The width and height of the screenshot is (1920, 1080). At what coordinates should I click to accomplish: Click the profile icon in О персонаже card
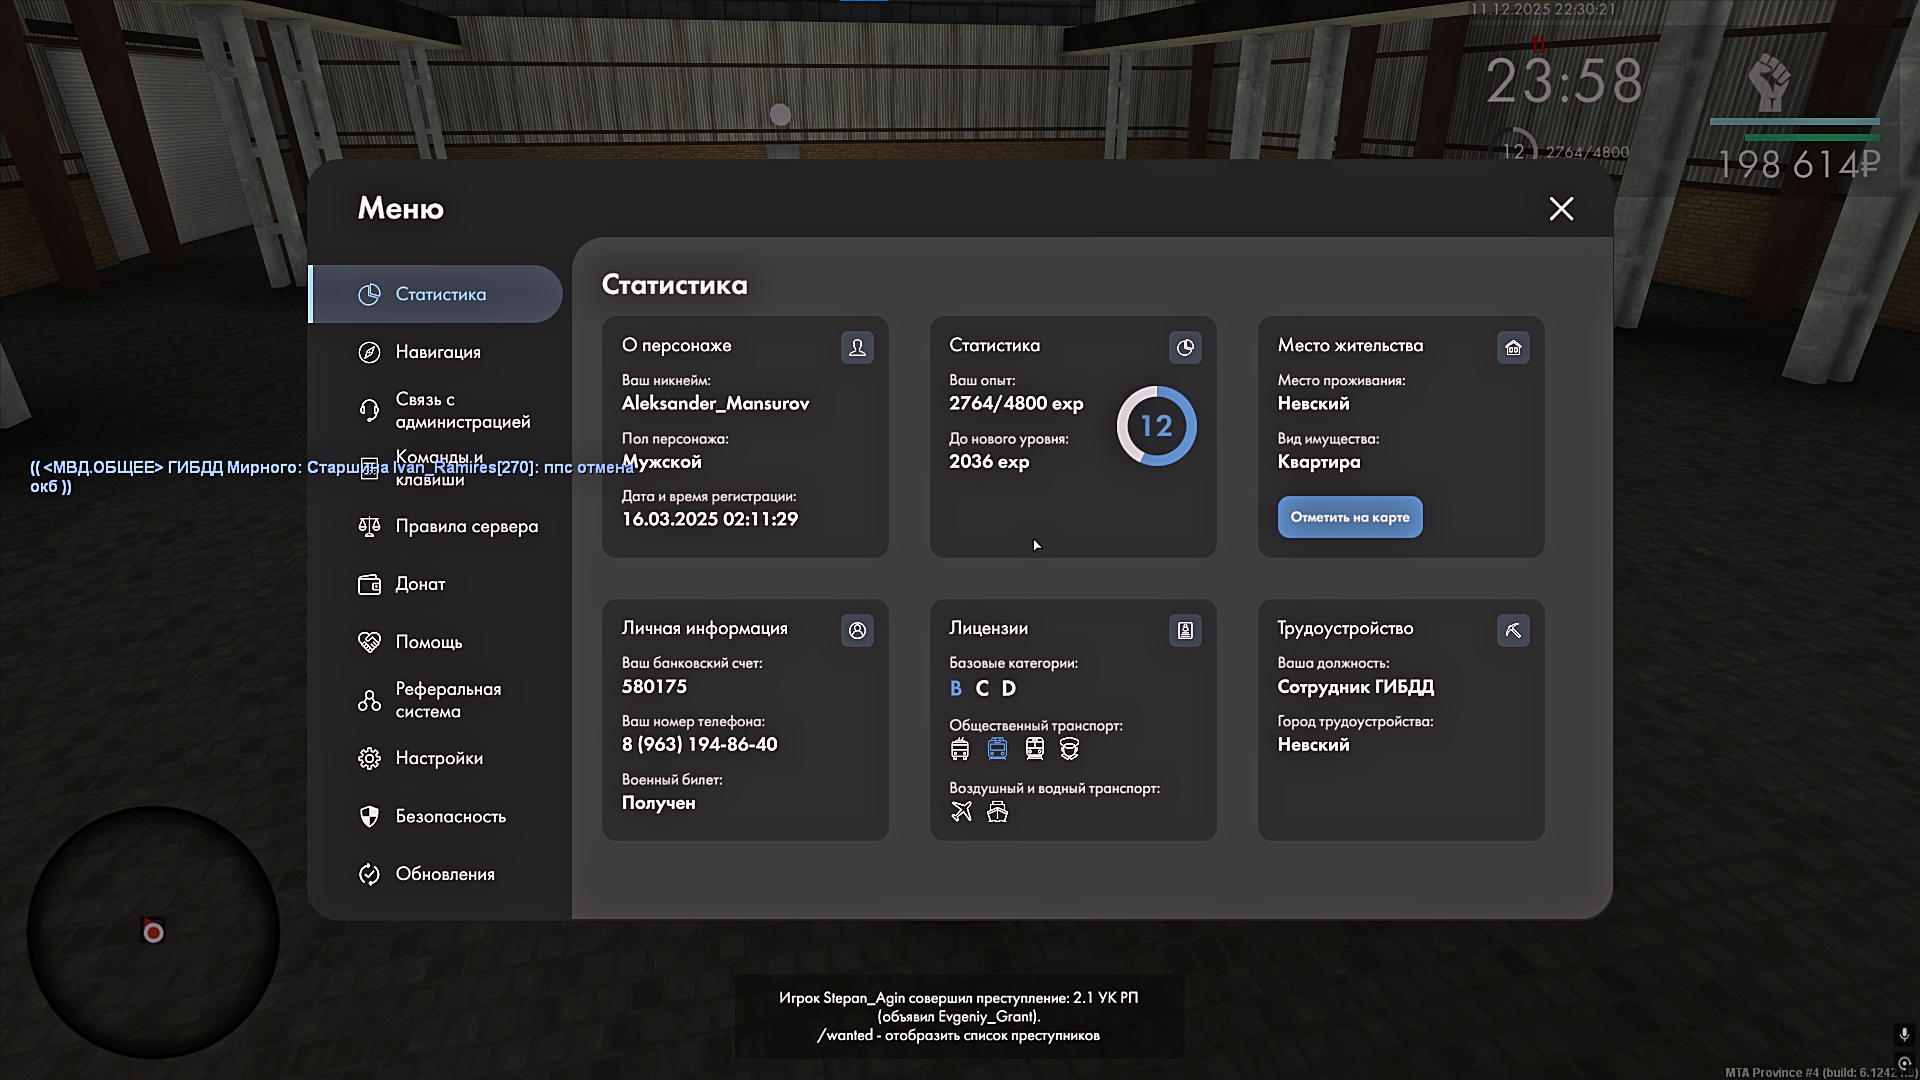857,347
